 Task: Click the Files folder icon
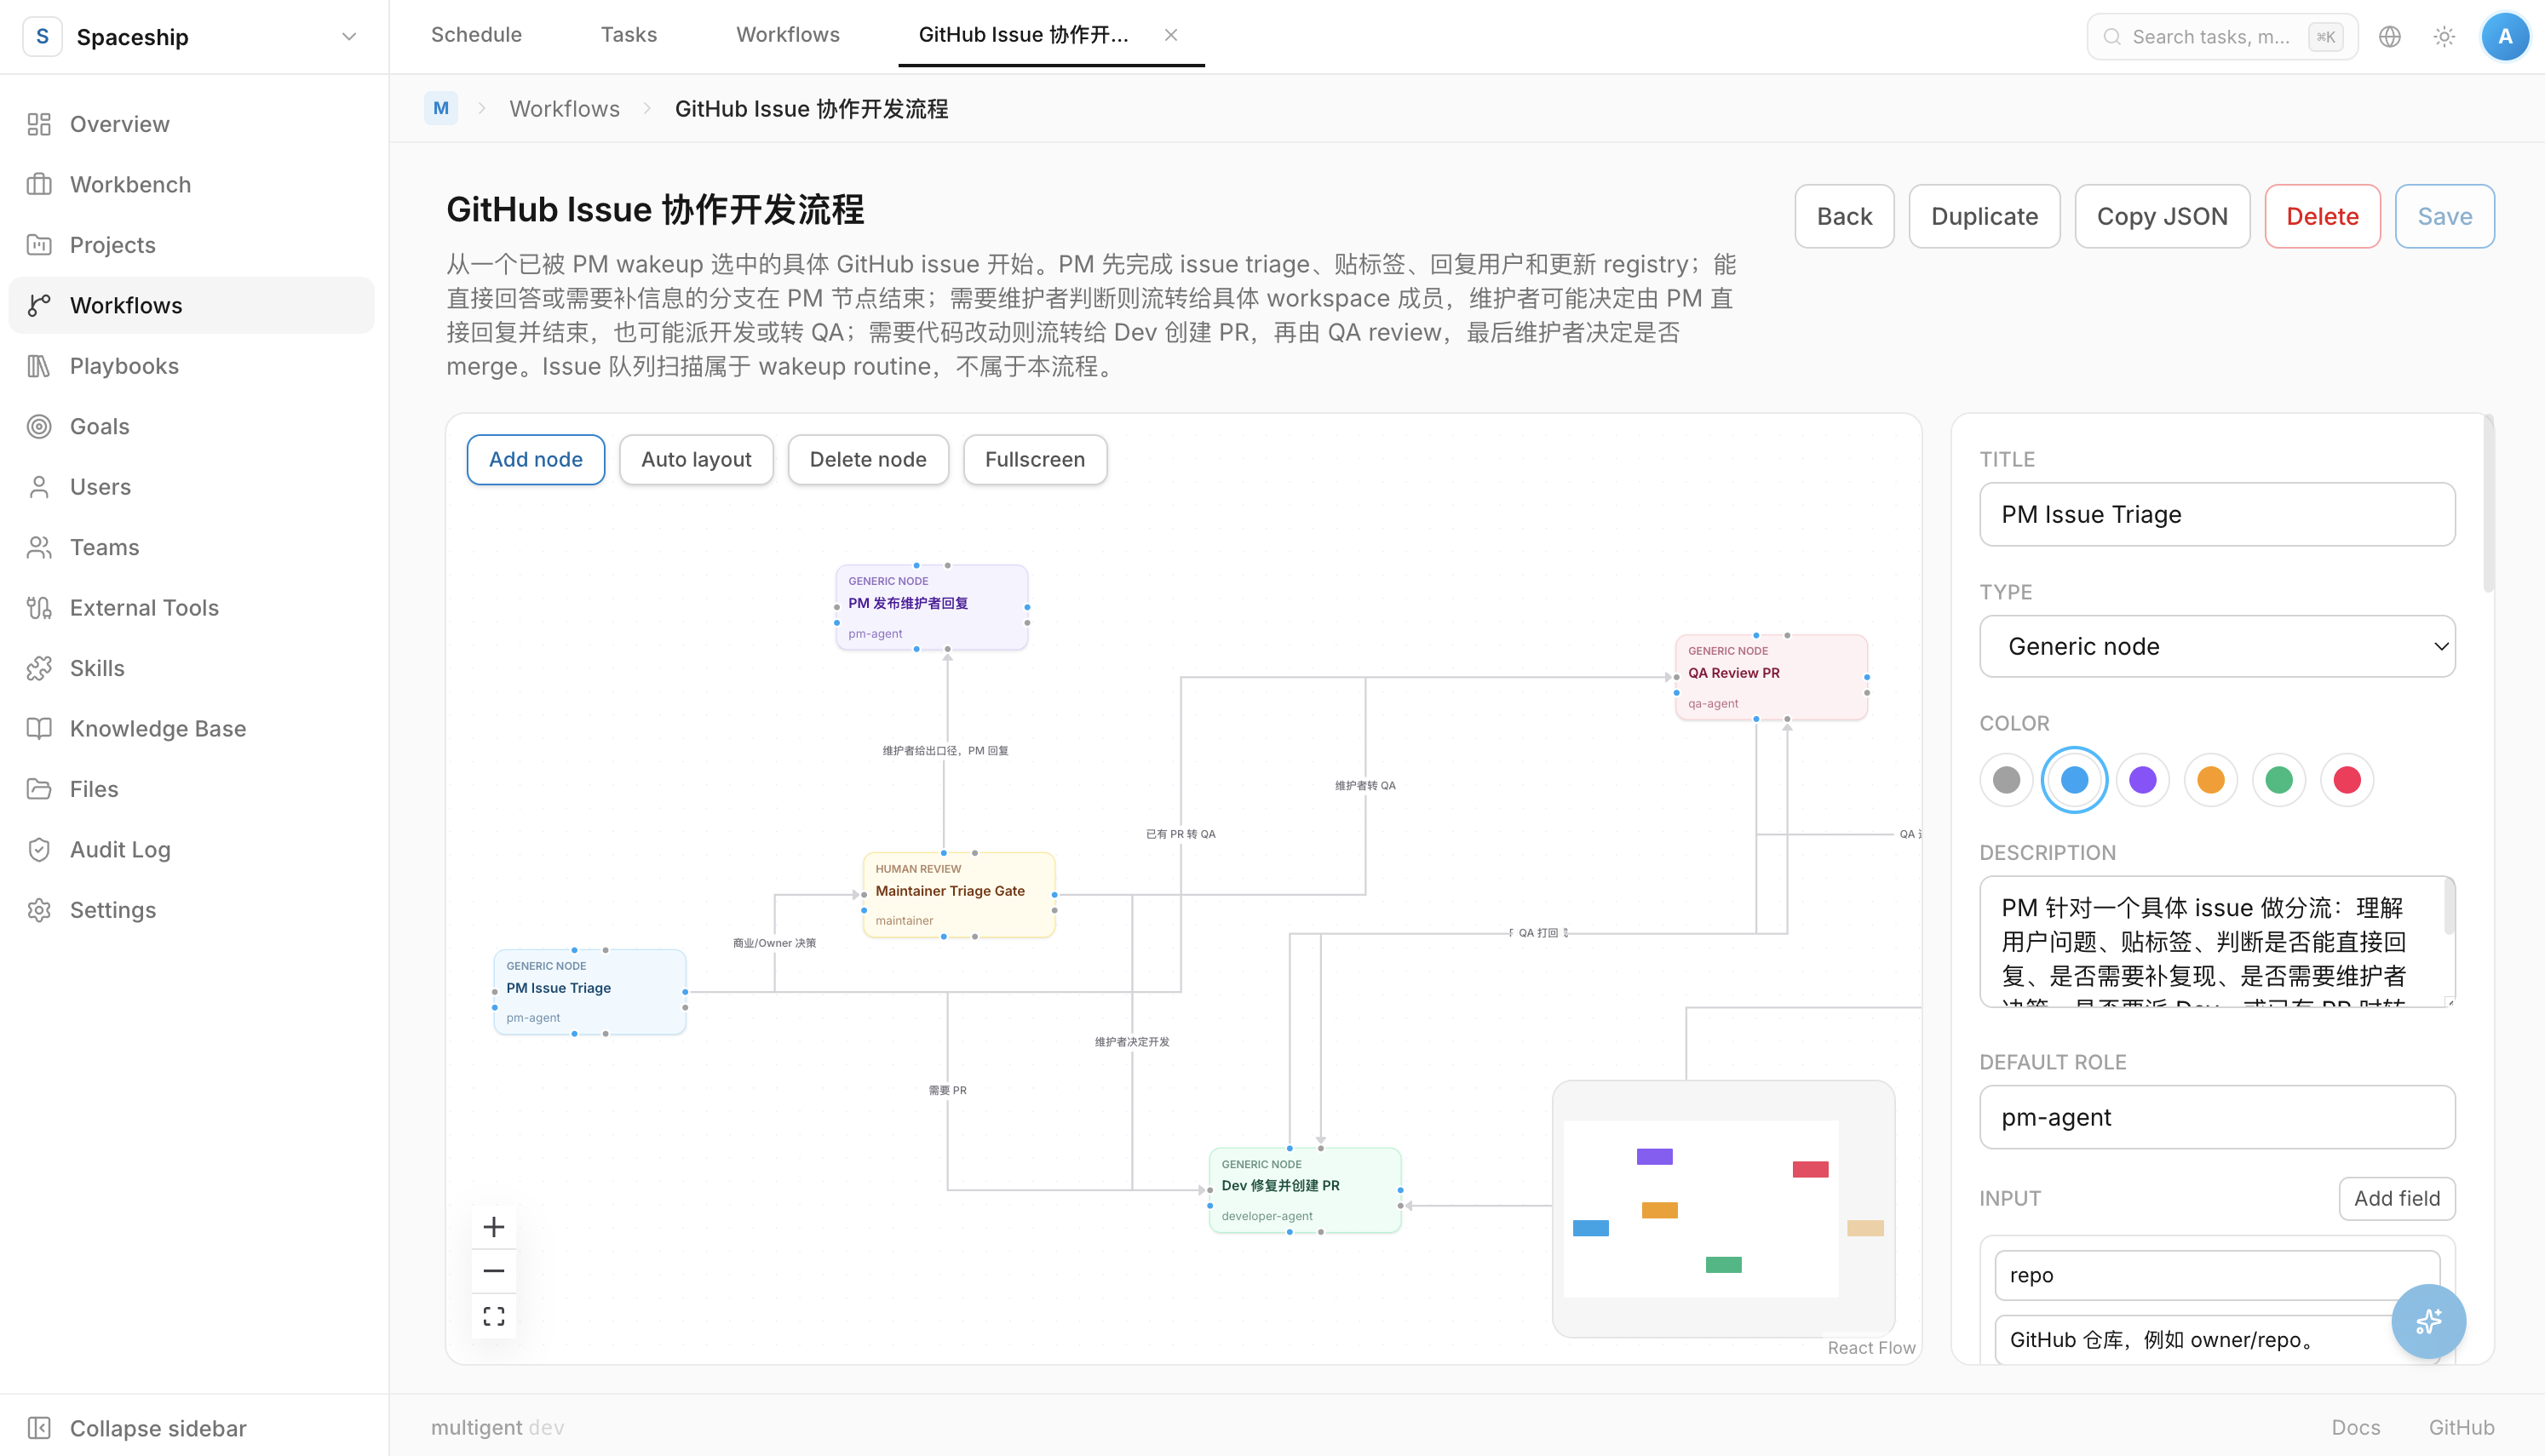pos(39,789)
